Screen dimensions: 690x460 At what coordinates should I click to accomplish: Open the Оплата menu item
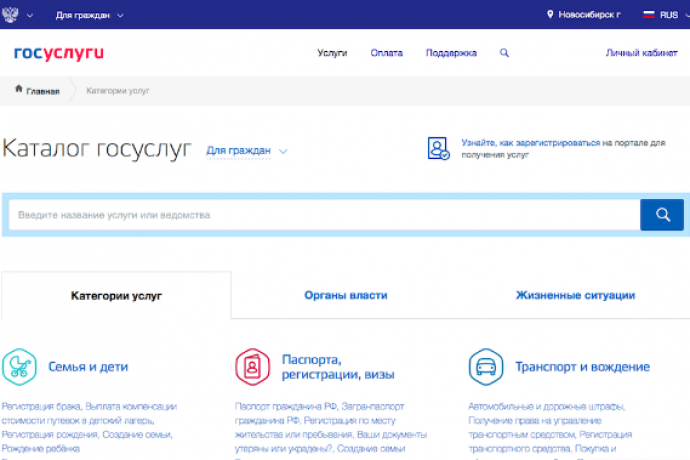(x=386, y=53)
